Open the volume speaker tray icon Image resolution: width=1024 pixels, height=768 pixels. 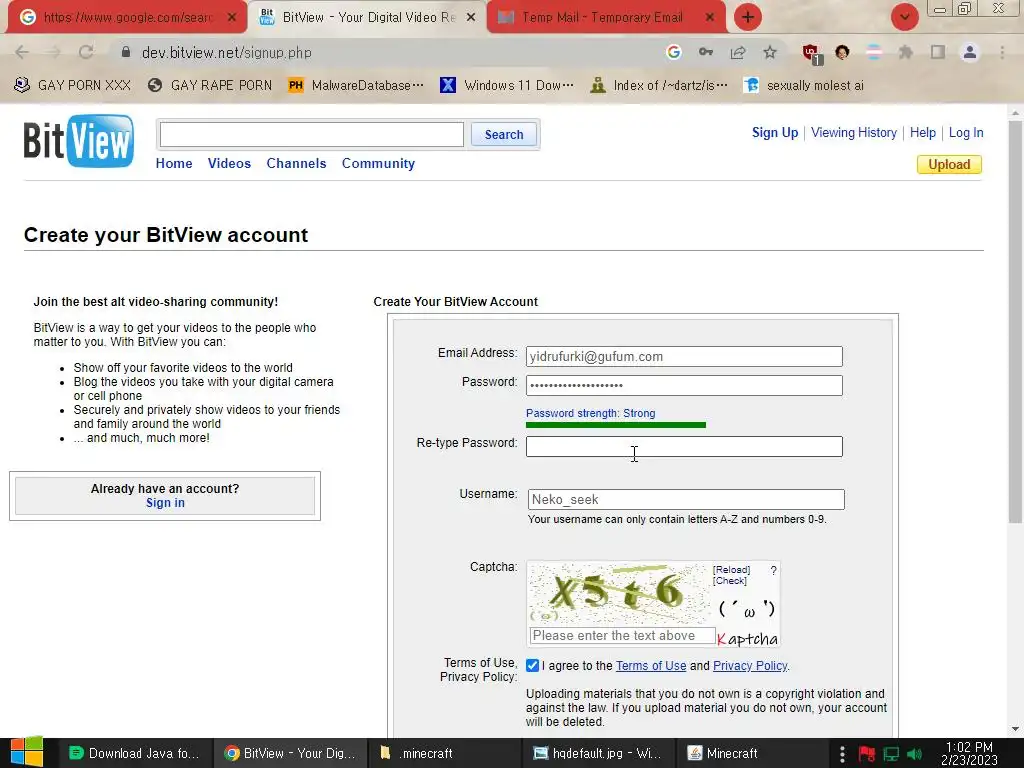915,754
